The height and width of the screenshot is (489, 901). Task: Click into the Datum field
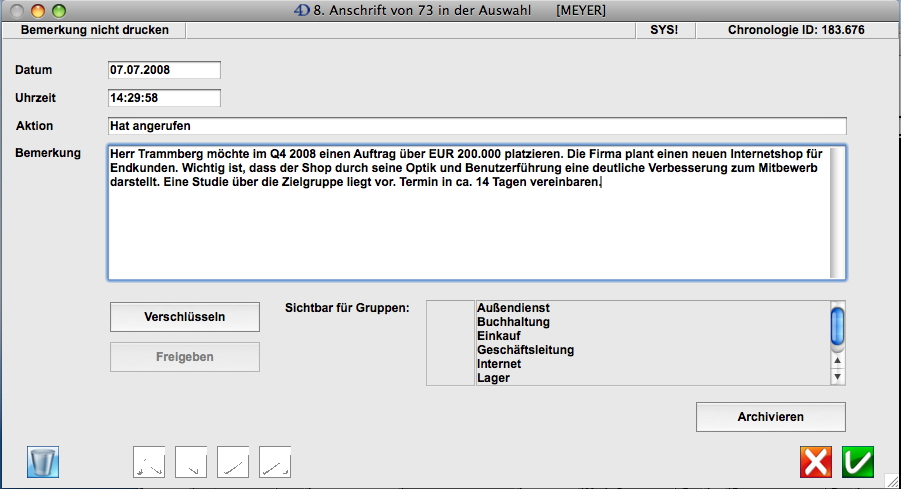[164, 70]
